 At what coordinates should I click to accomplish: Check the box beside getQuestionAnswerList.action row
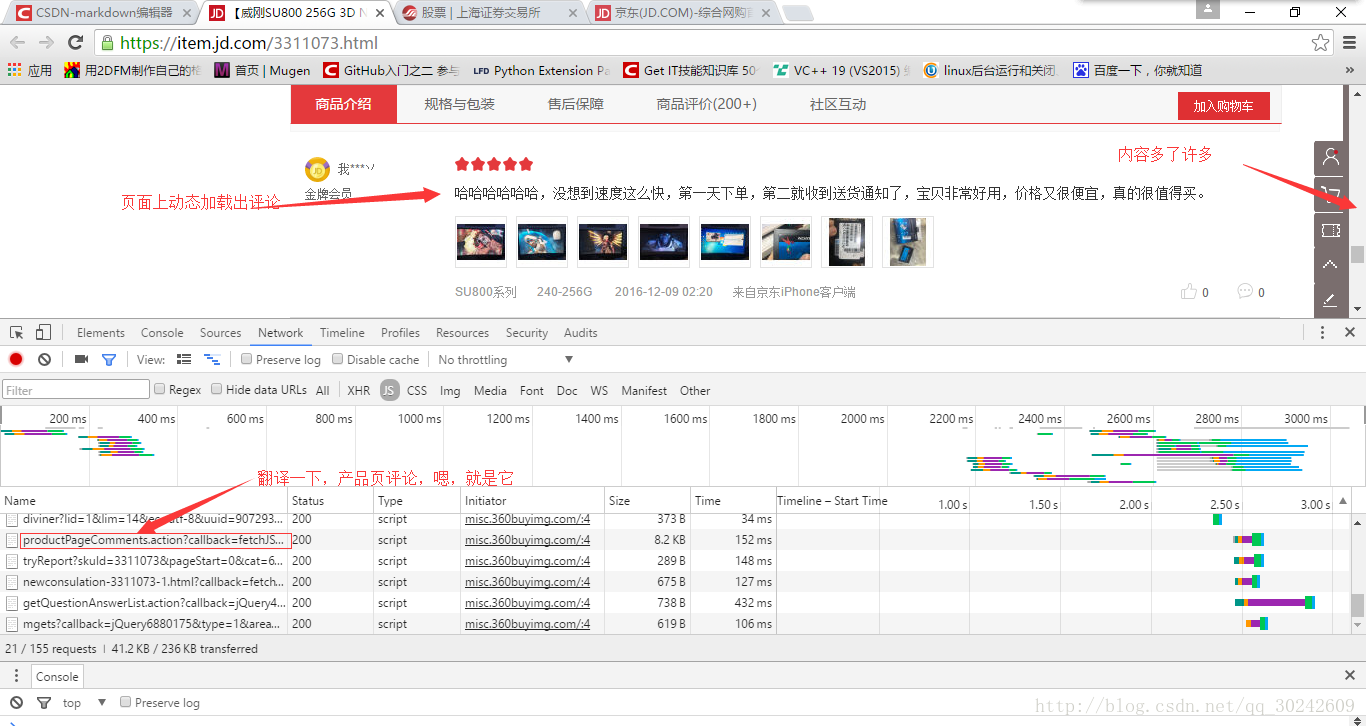tap(12, 603)
